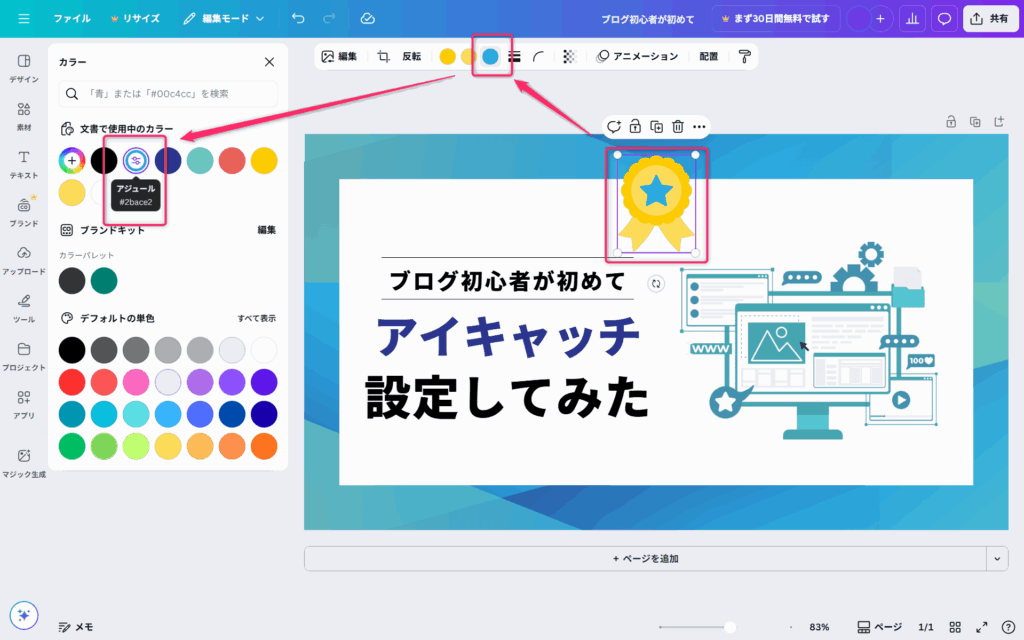Open the アップロード panel in the sidebar
This screenshot has width=1024, height=640.
click(x=24, y=260)
